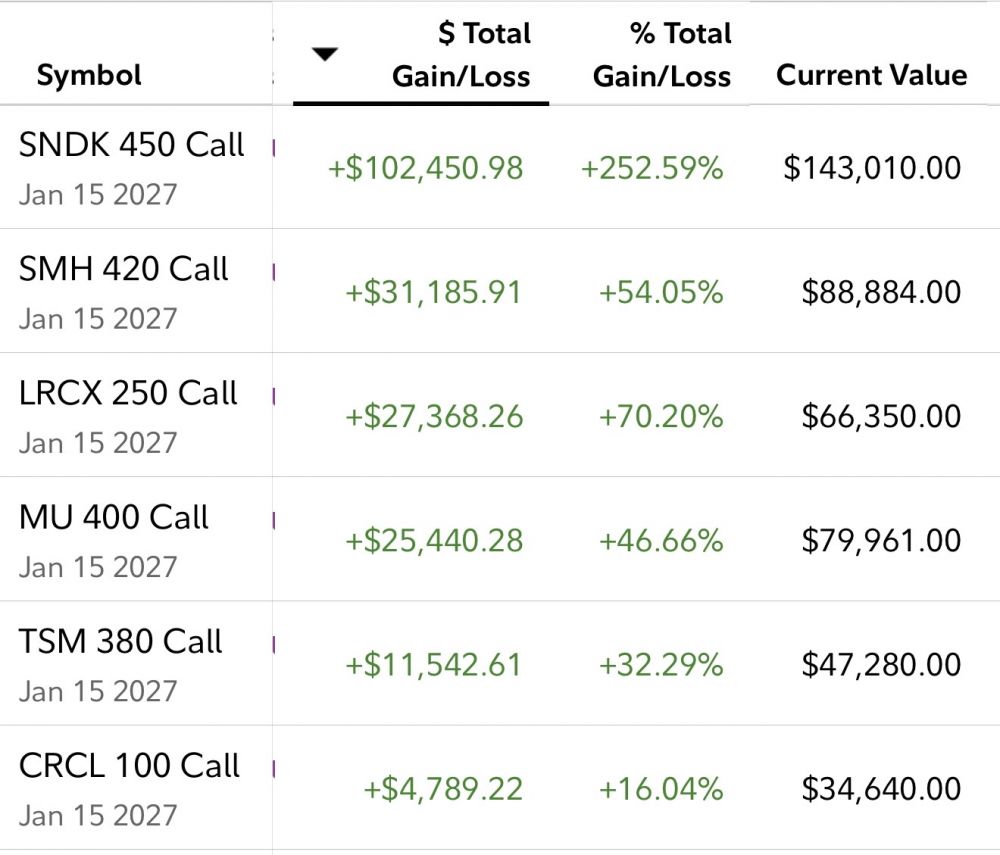
Task: Open the SMH 420 Call position
Action: (124, 270)
